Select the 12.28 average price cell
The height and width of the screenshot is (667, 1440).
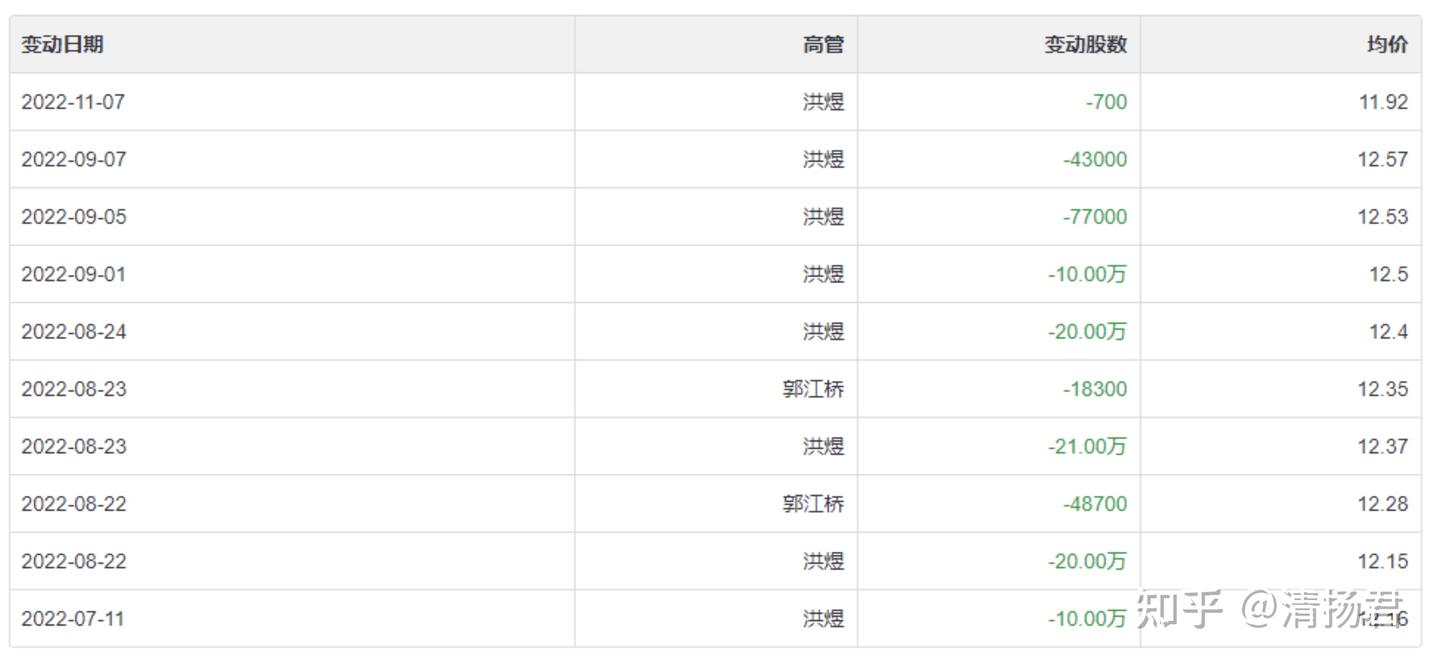1383,504
